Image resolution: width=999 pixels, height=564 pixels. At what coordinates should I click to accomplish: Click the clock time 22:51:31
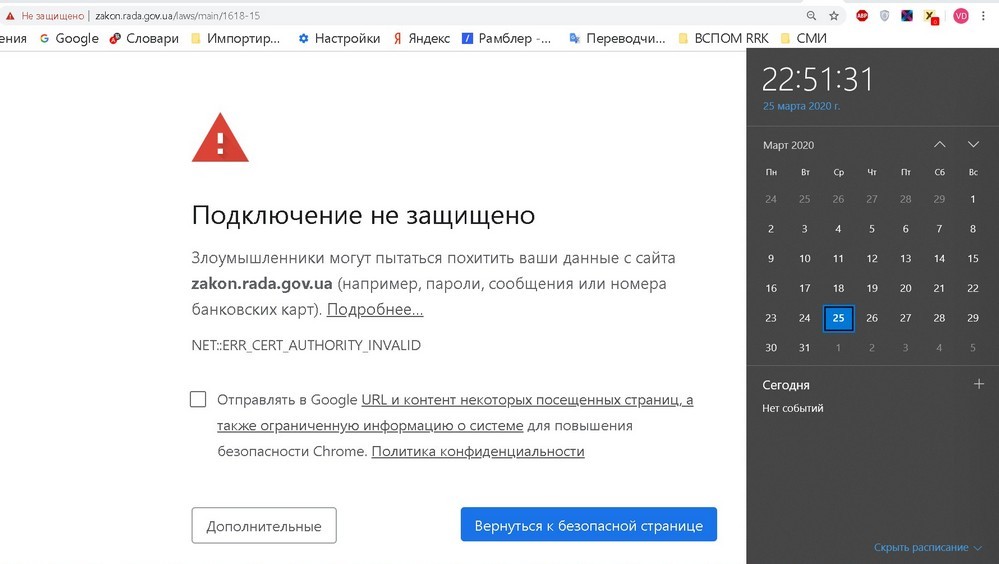817,80
